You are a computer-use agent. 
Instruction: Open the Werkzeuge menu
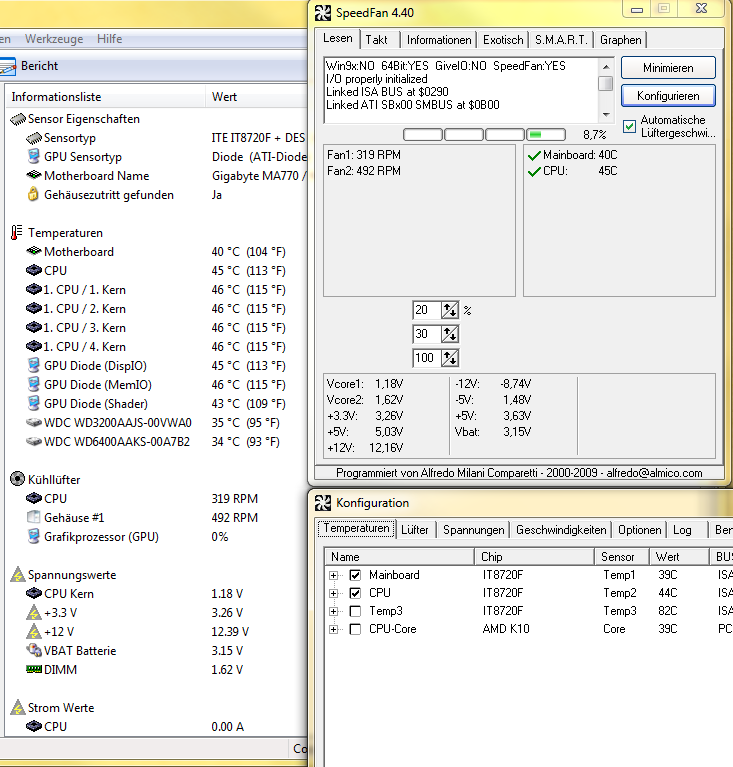point(54,39)
